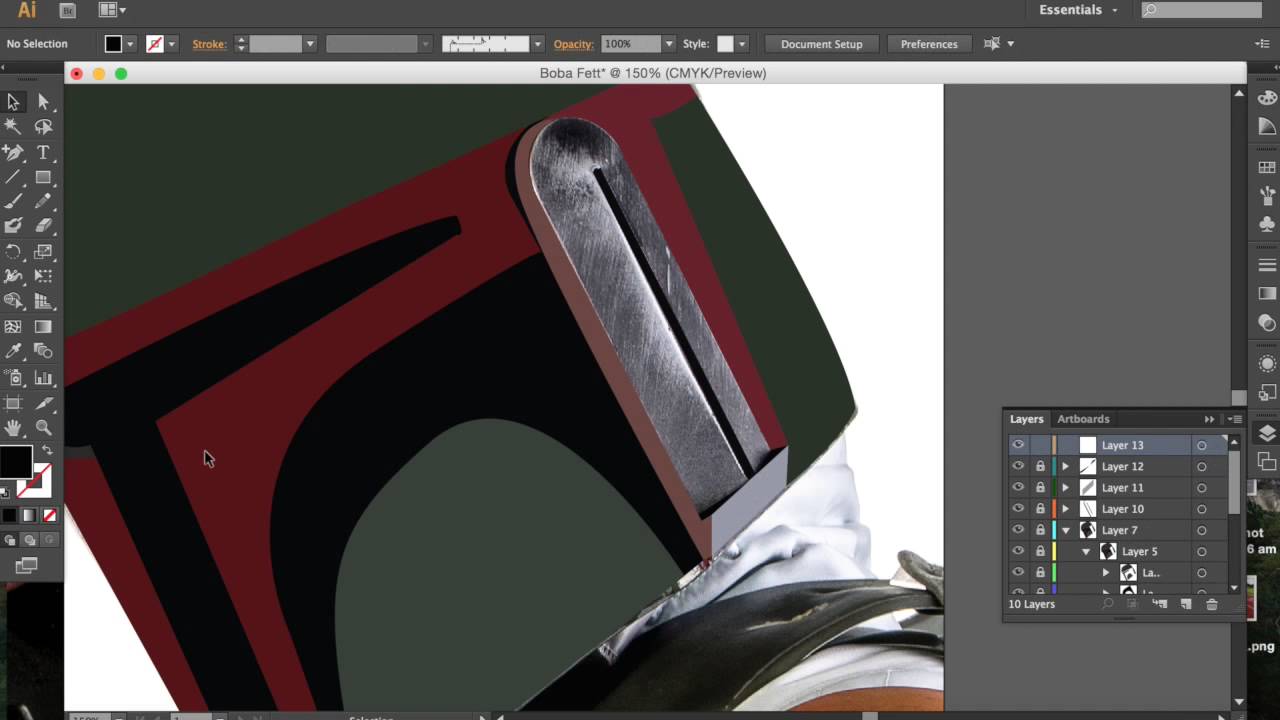
Task: Delete selection with Layers trash icon
Action: click(1212, 604)
